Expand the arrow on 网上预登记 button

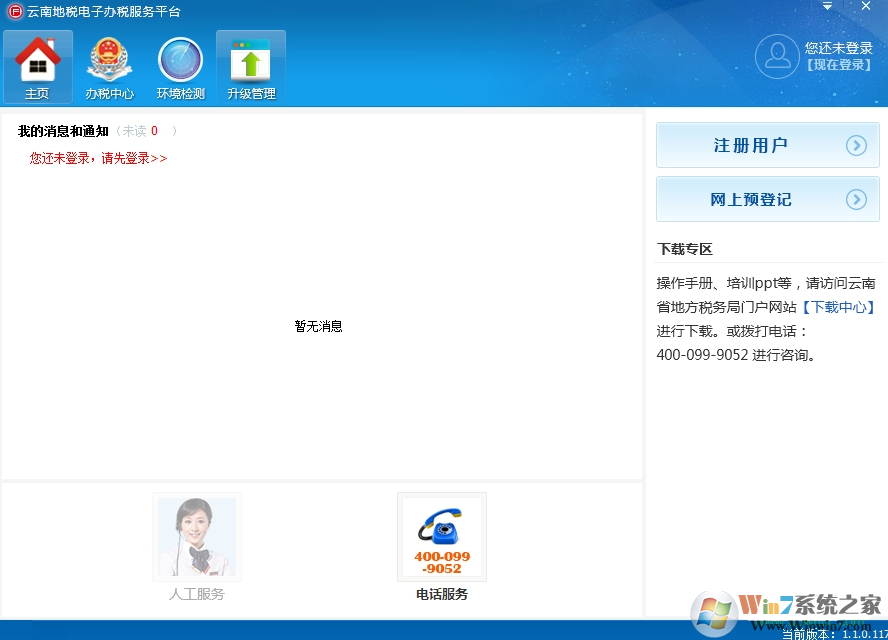click(857, 199)
